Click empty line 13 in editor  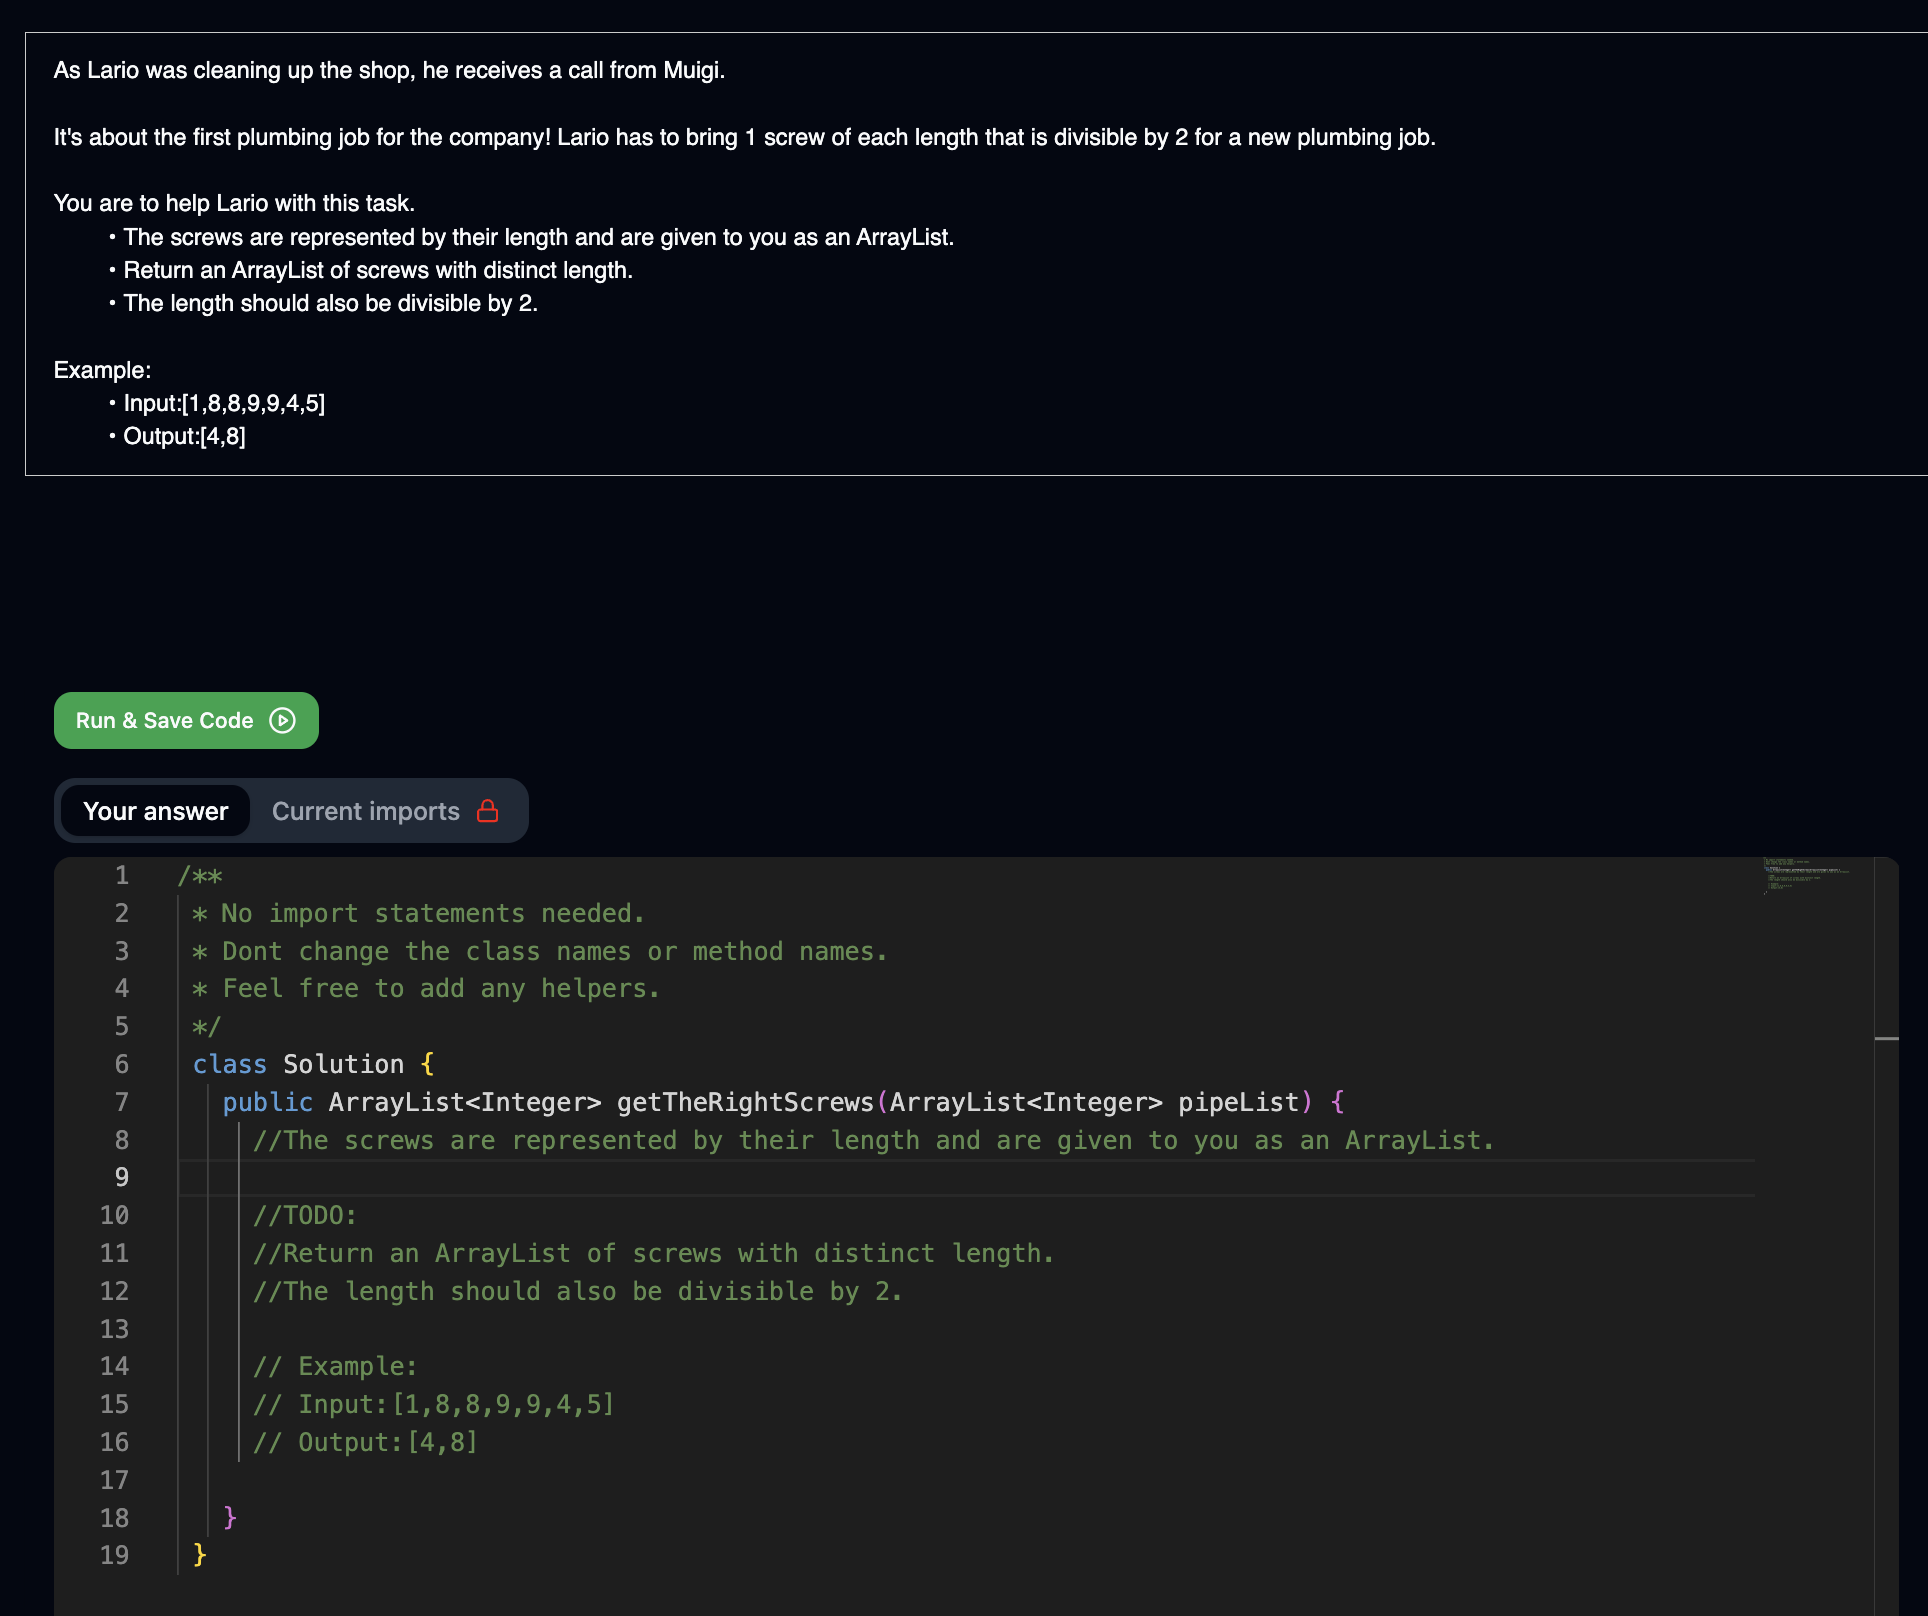click(700, 1329)
